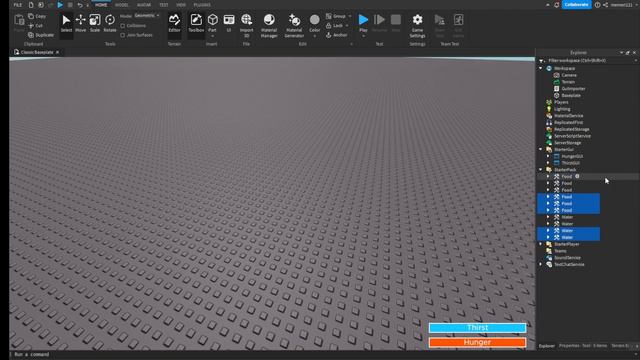Image resolution: width=640 pixels, height=360 pixels.
Task: Expand the TextChatService node
Action: point(541,264)
